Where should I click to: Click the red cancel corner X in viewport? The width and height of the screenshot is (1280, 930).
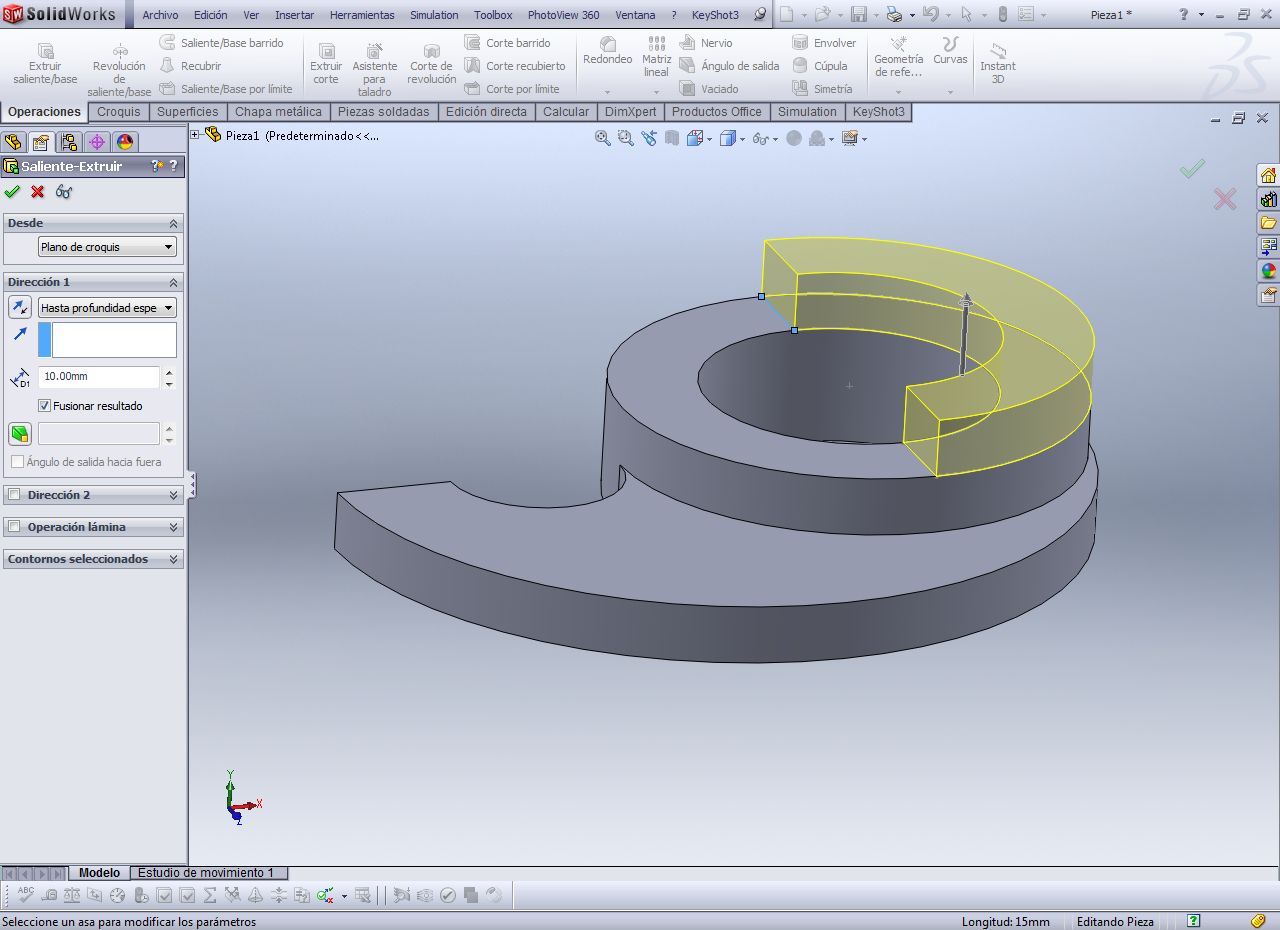point(1225,198)
